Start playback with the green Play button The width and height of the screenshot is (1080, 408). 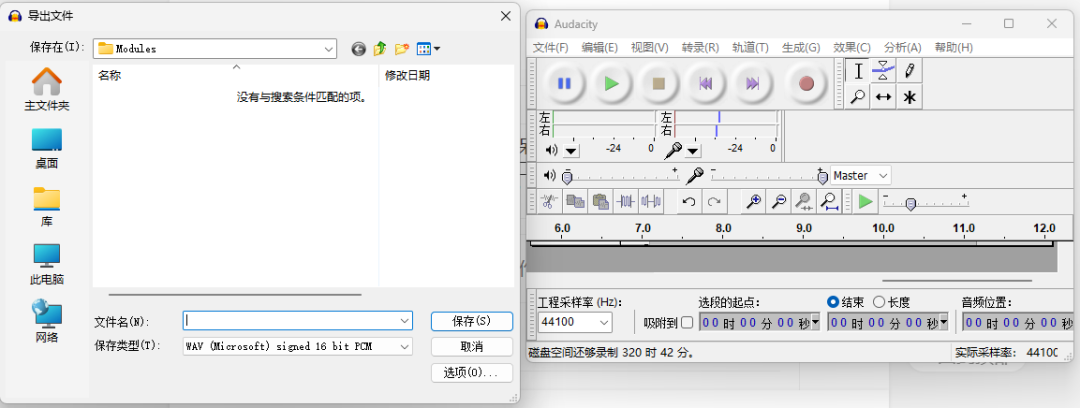click(612, 83)
